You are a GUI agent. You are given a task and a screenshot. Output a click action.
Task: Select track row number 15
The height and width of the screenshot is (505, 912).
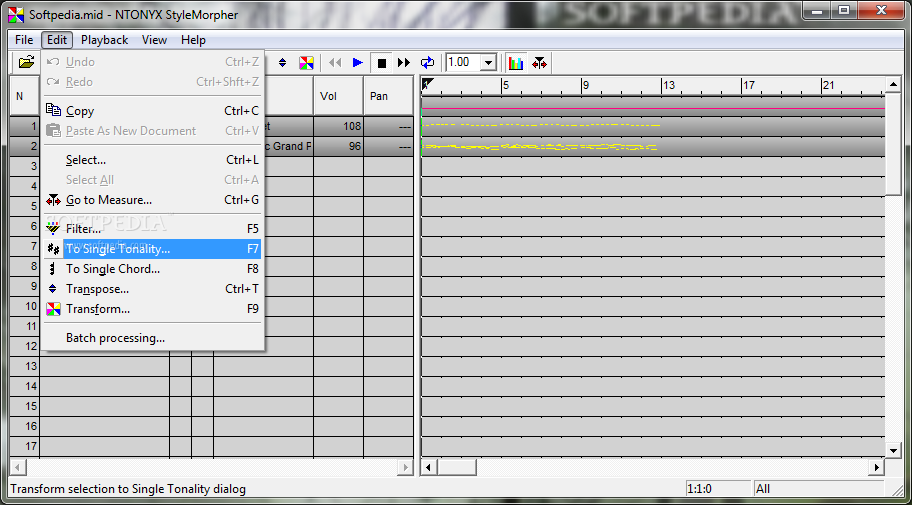click(25, 406)
